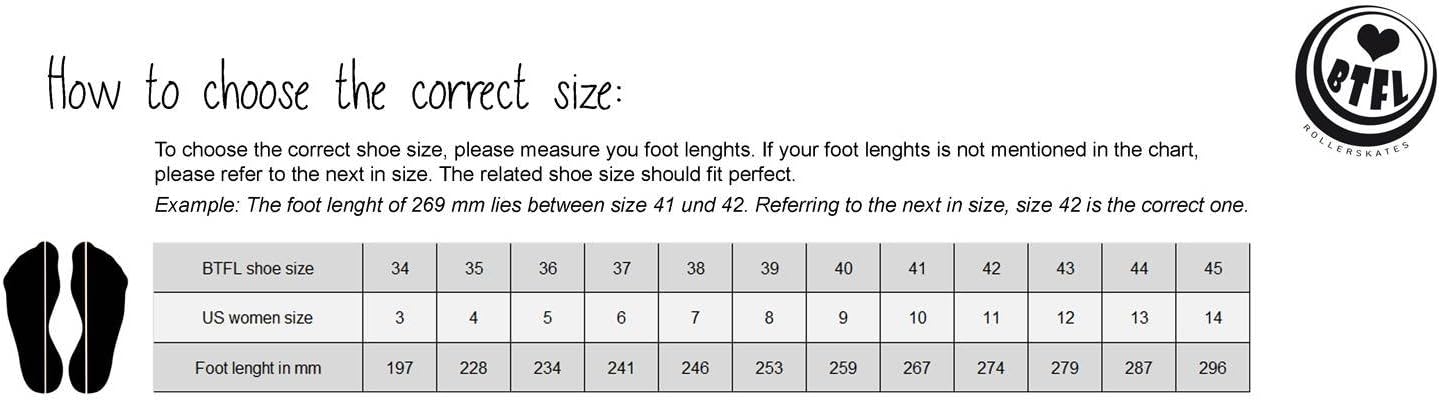Click the instruction paragraph about measuring foot

[675, 162]
